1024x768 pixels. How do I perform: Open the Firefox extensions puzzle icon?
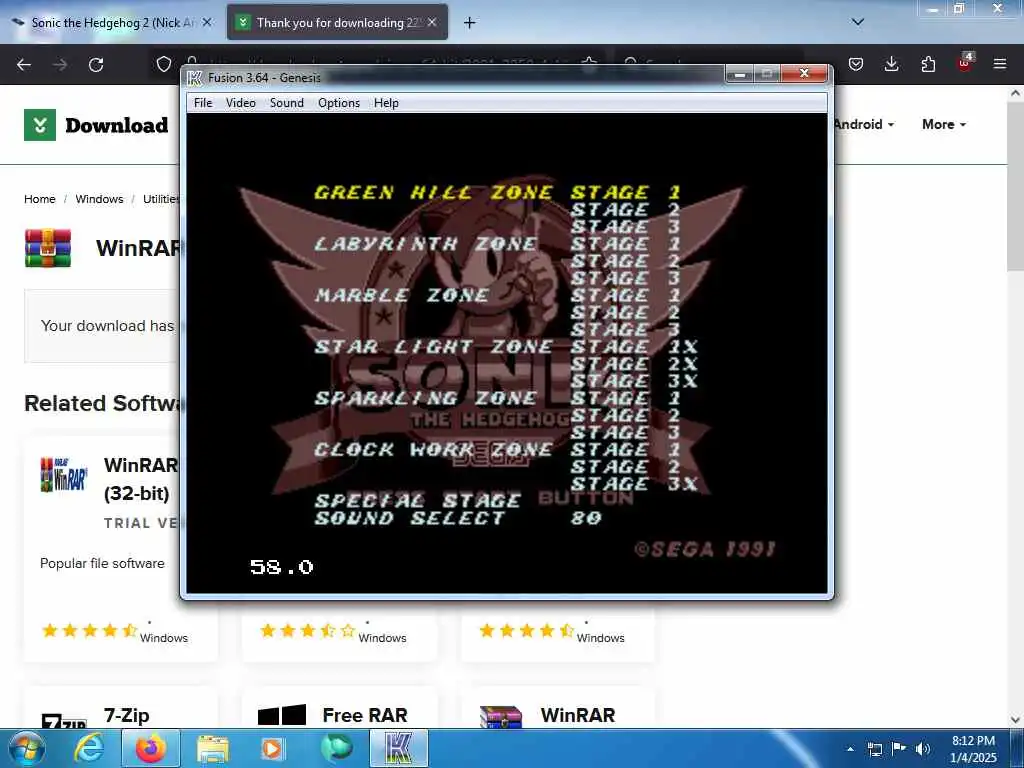(928, 64)
